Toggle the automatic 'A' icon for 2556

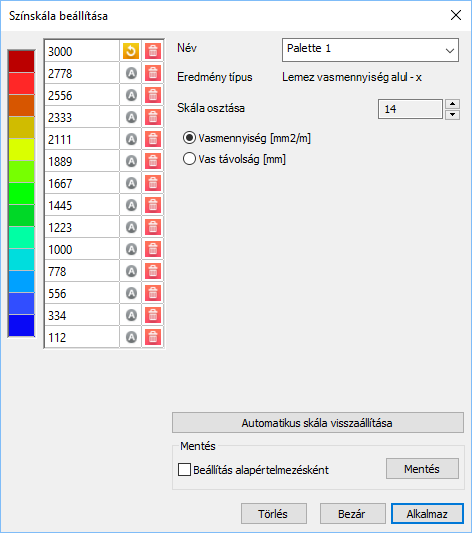tap(131, 95)
